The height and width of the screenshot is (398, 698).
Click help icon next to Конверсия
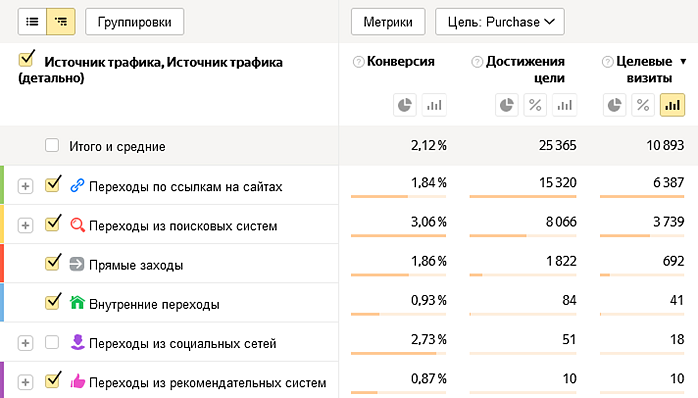coord(358,62)
